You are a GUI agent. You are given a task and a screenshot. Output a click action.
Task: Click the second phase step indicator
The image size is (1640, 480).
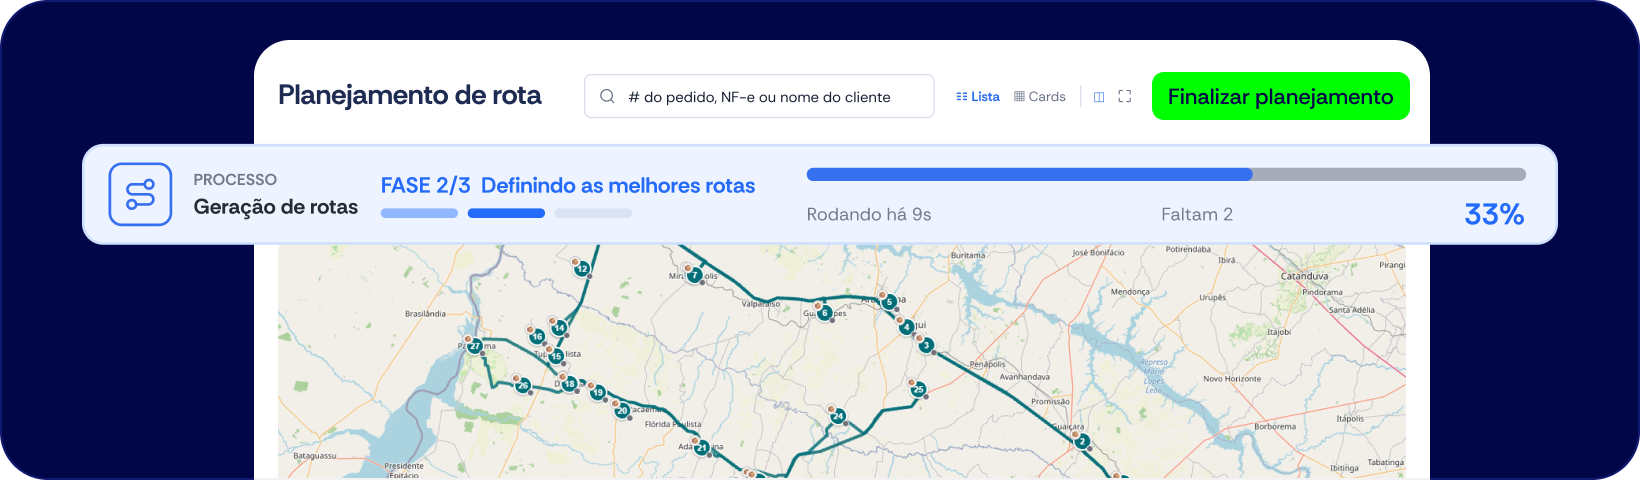506,213
